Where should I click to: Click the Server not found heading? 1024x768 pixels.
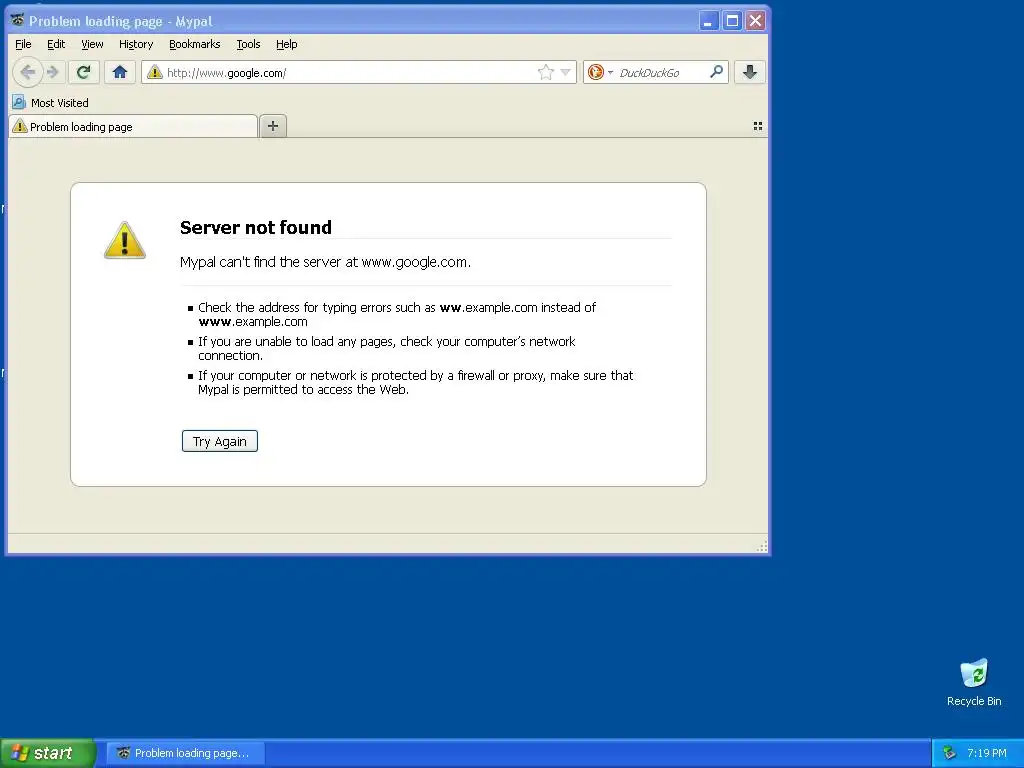pyautogui.click(x=256, y=227)
